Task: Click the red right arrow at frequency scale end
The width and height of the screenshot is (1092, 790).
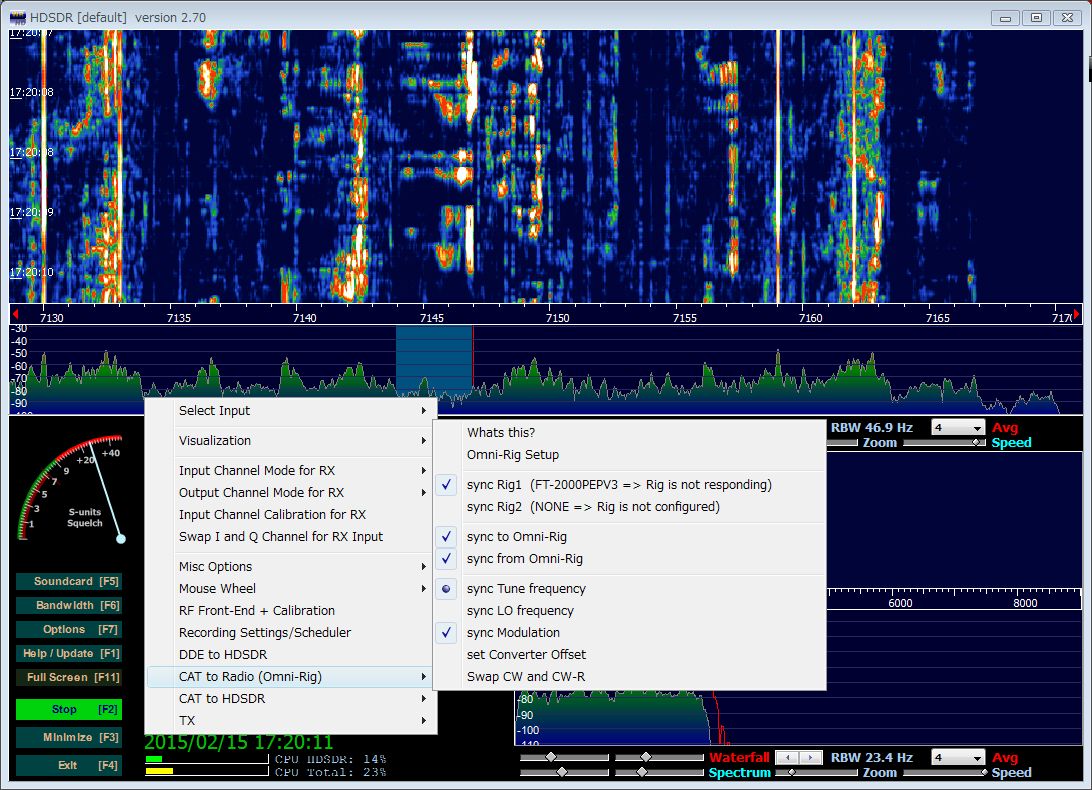Action: point(1076,314)
